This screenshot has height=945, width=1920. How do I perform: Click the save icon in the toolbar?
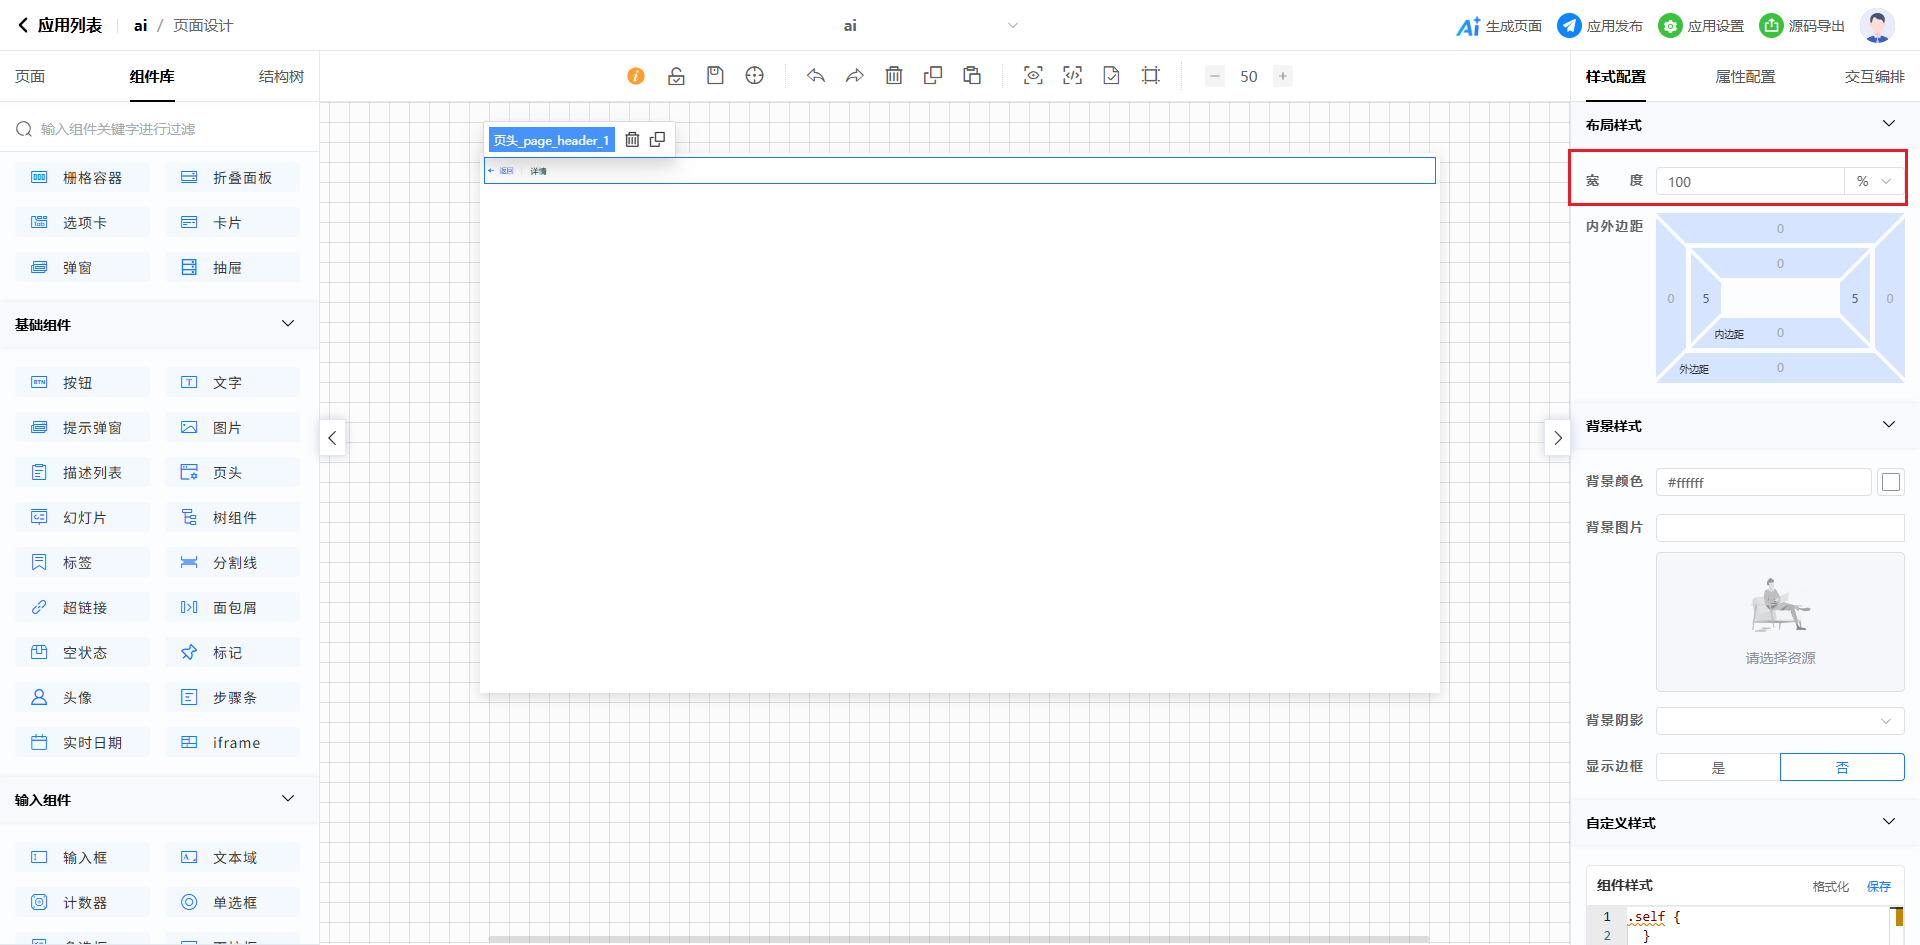click(x=715, y=76)
